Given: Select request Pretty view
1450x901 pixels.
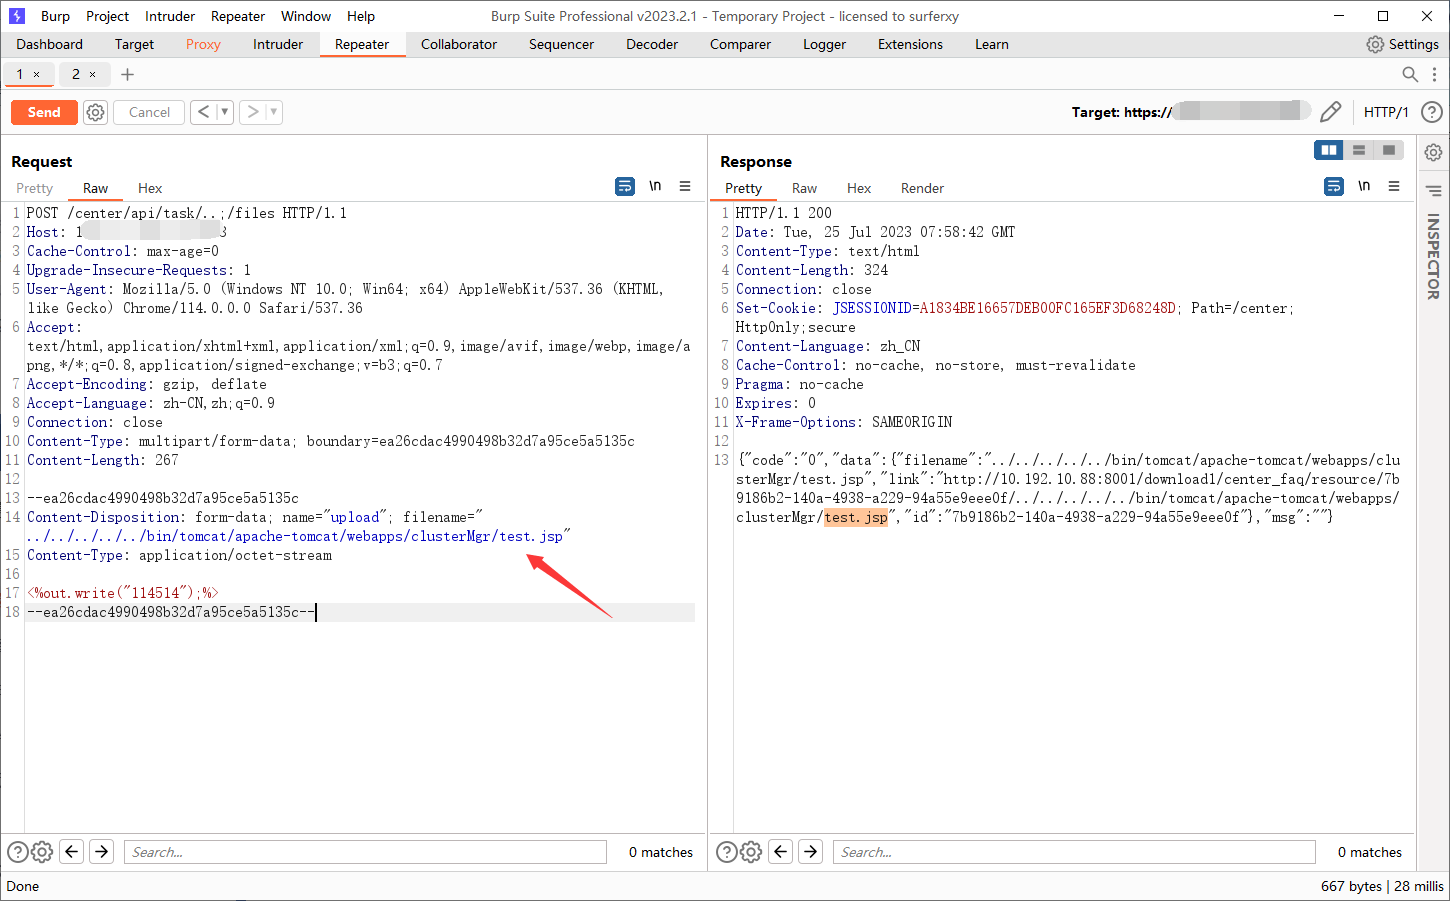Looking at the screenshot, I should (35, 188).
